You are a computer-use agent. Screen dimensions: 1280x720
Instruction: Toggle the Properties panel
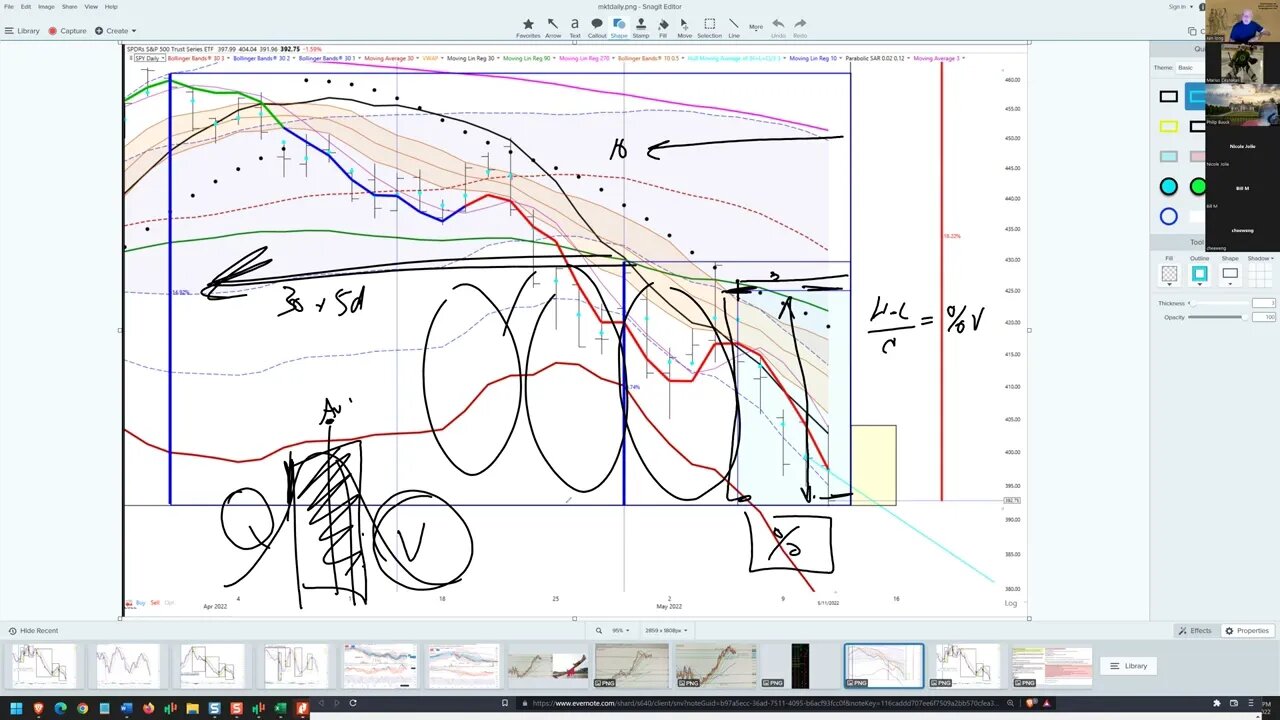1247,631
